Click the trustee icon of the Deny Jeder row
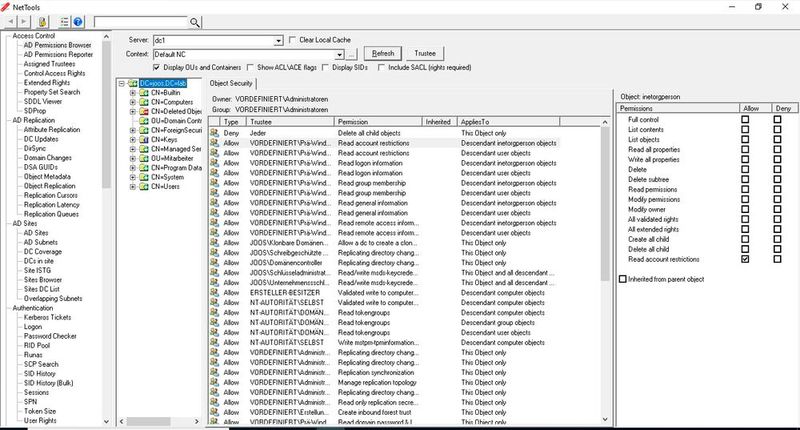Viewport: 800px width, 430px height. pos(214,133)
